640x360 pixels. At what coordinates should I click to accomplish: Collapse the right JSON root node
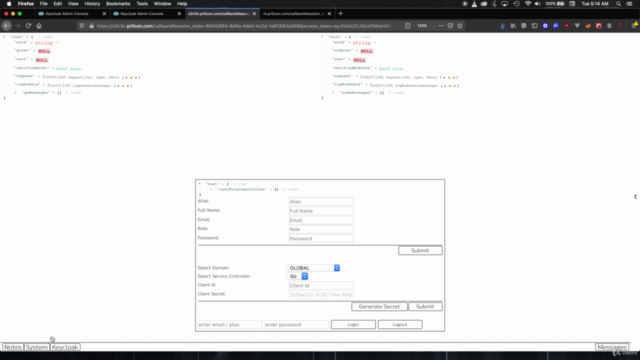[322, 37]
